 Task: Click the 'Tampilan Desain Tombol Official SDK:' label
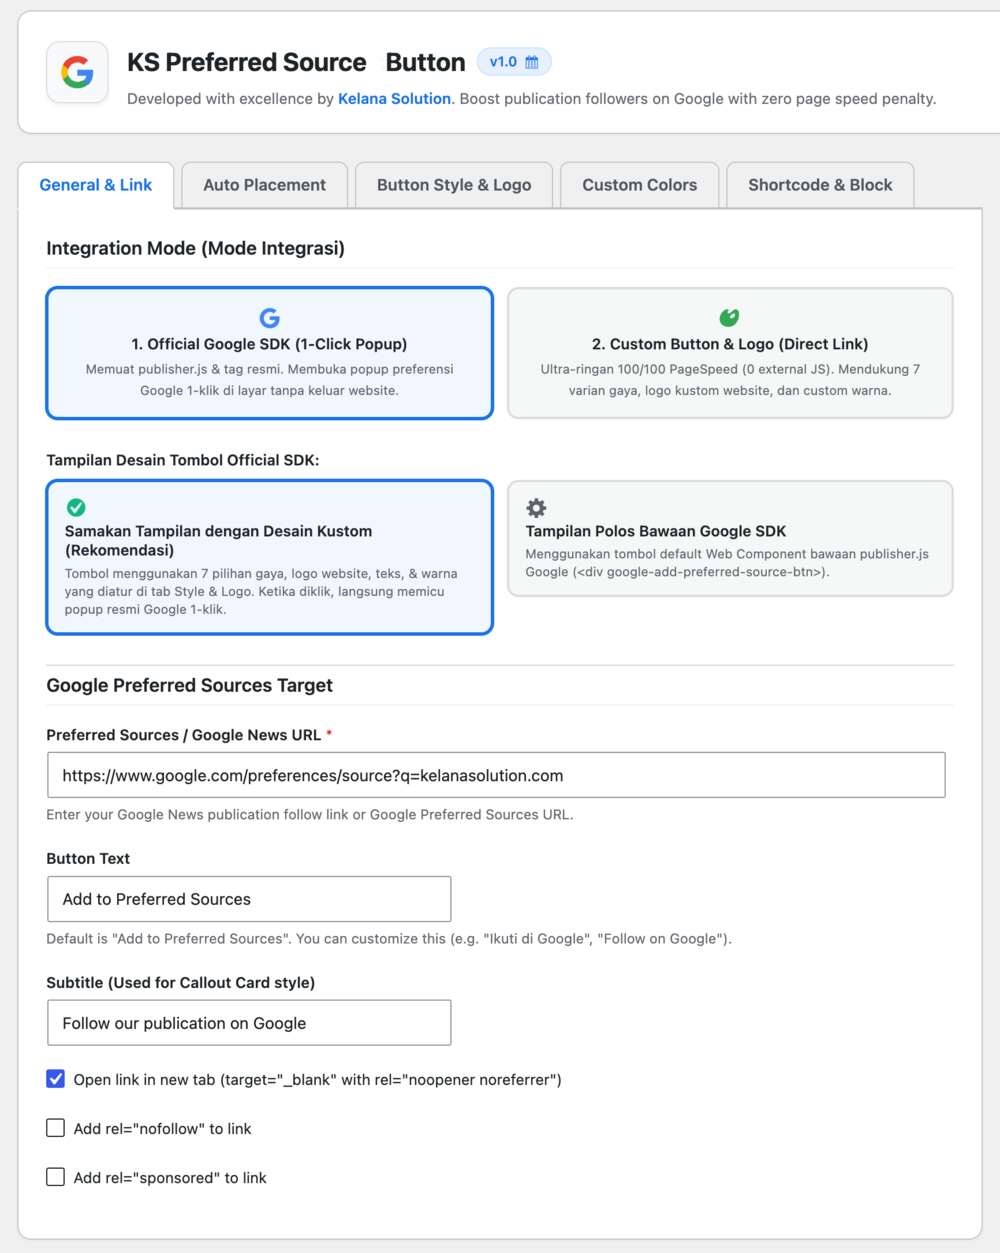(x=183, y=460)
